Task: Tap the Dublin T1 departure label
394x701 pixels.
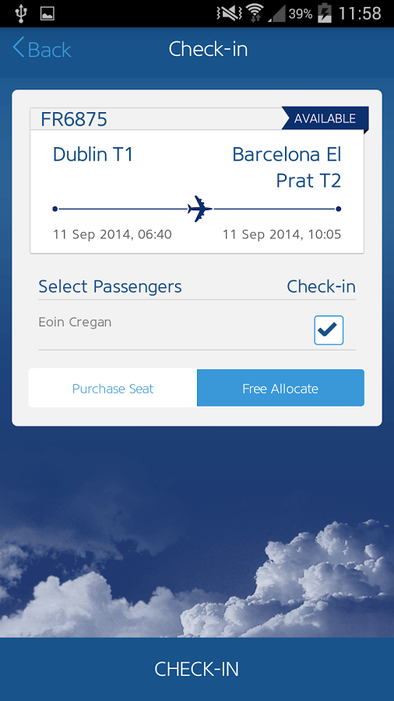Action: (93, 155)
